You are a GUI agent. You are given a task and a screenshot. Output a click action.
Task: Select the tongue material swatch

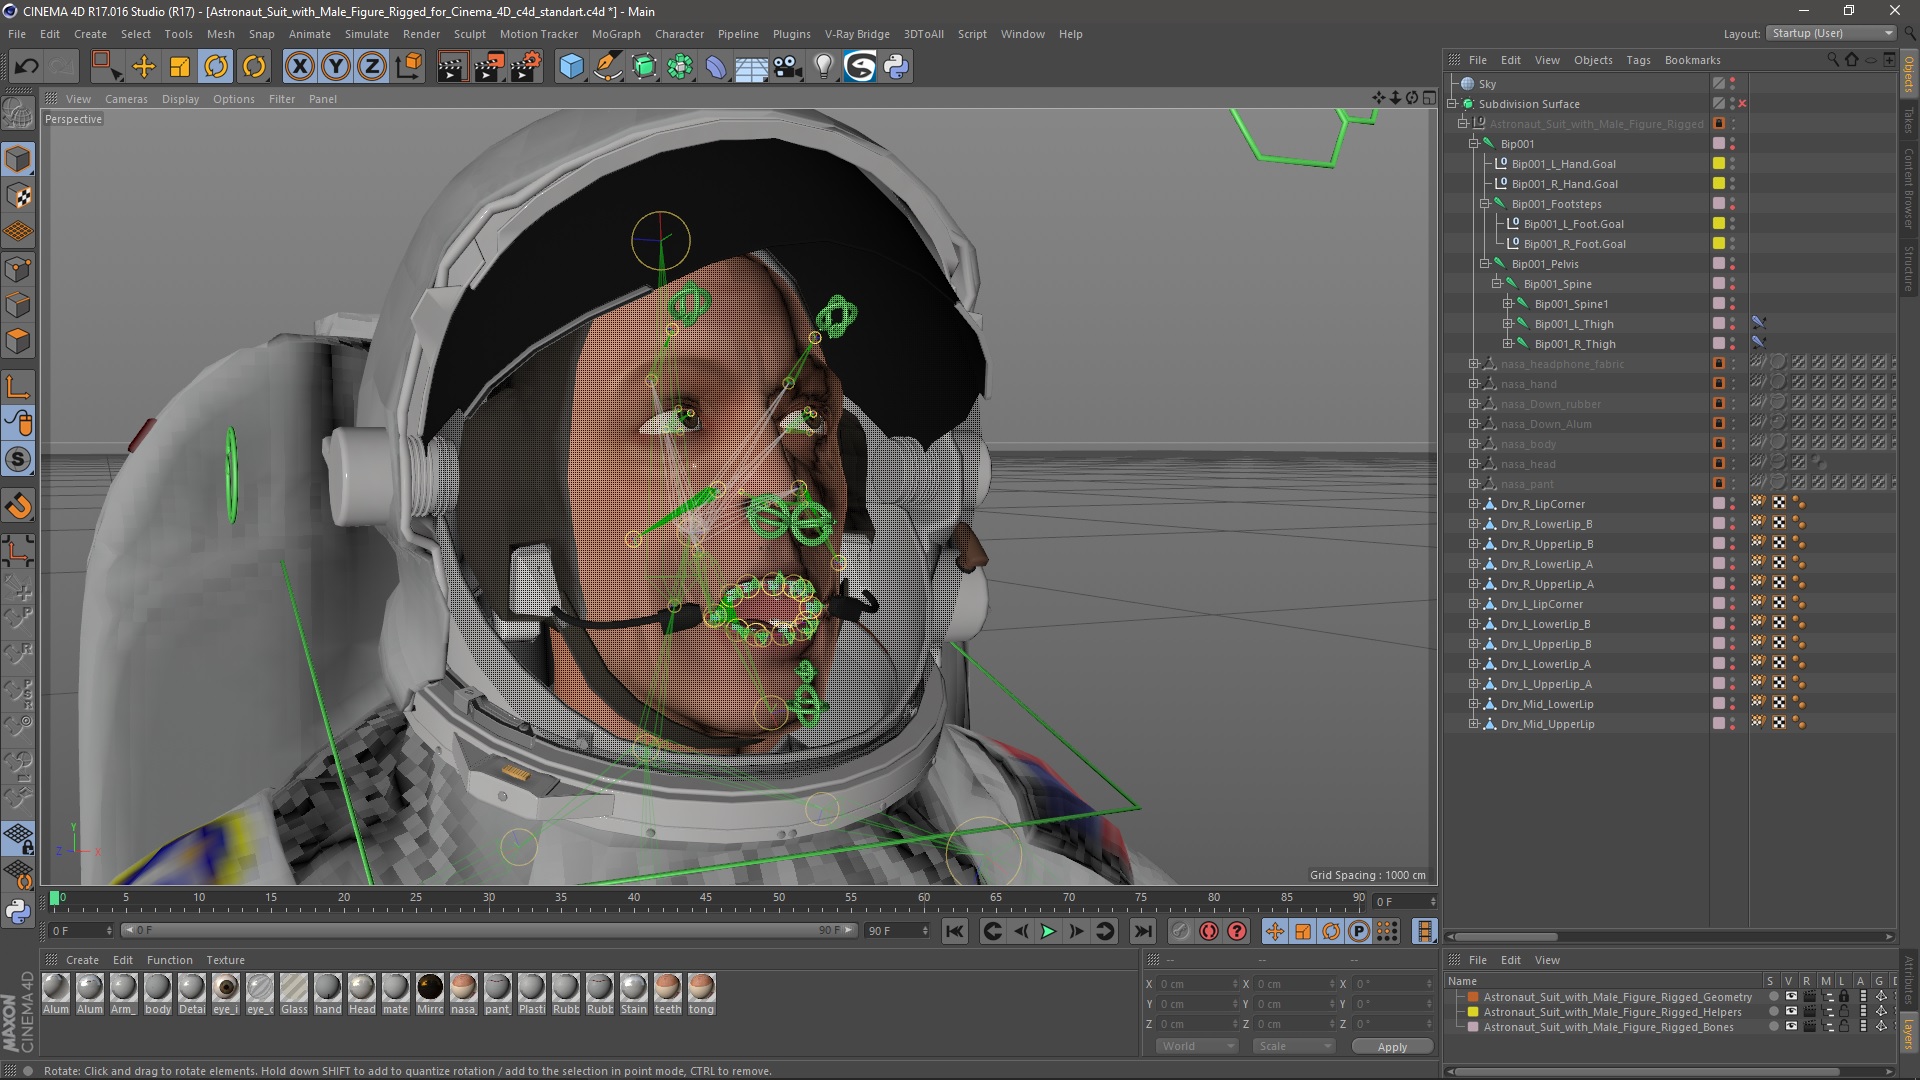point(701,994)
